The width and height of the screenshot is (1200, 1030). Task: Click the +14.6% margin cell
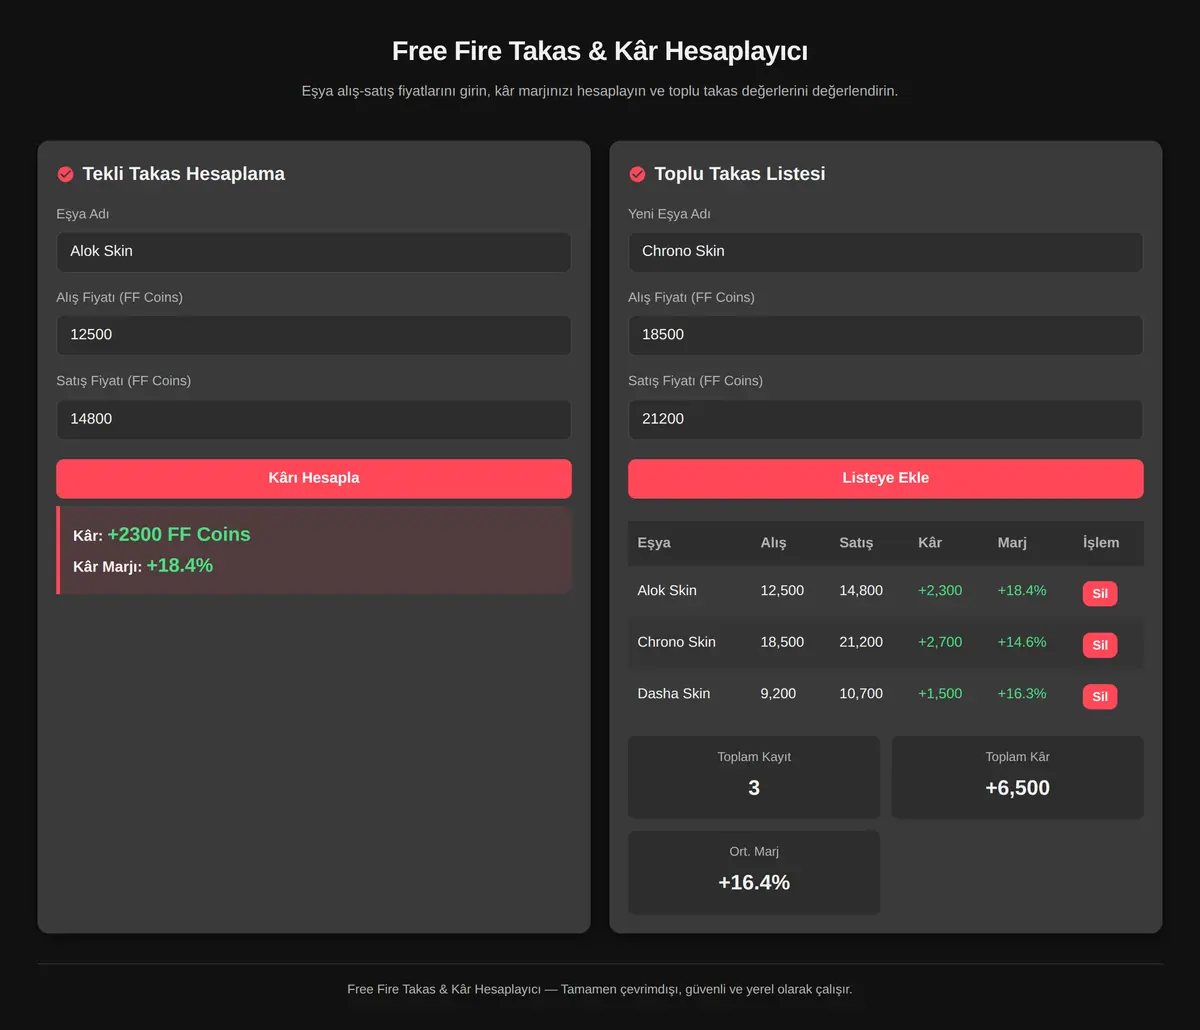(x=1022, y=642)
